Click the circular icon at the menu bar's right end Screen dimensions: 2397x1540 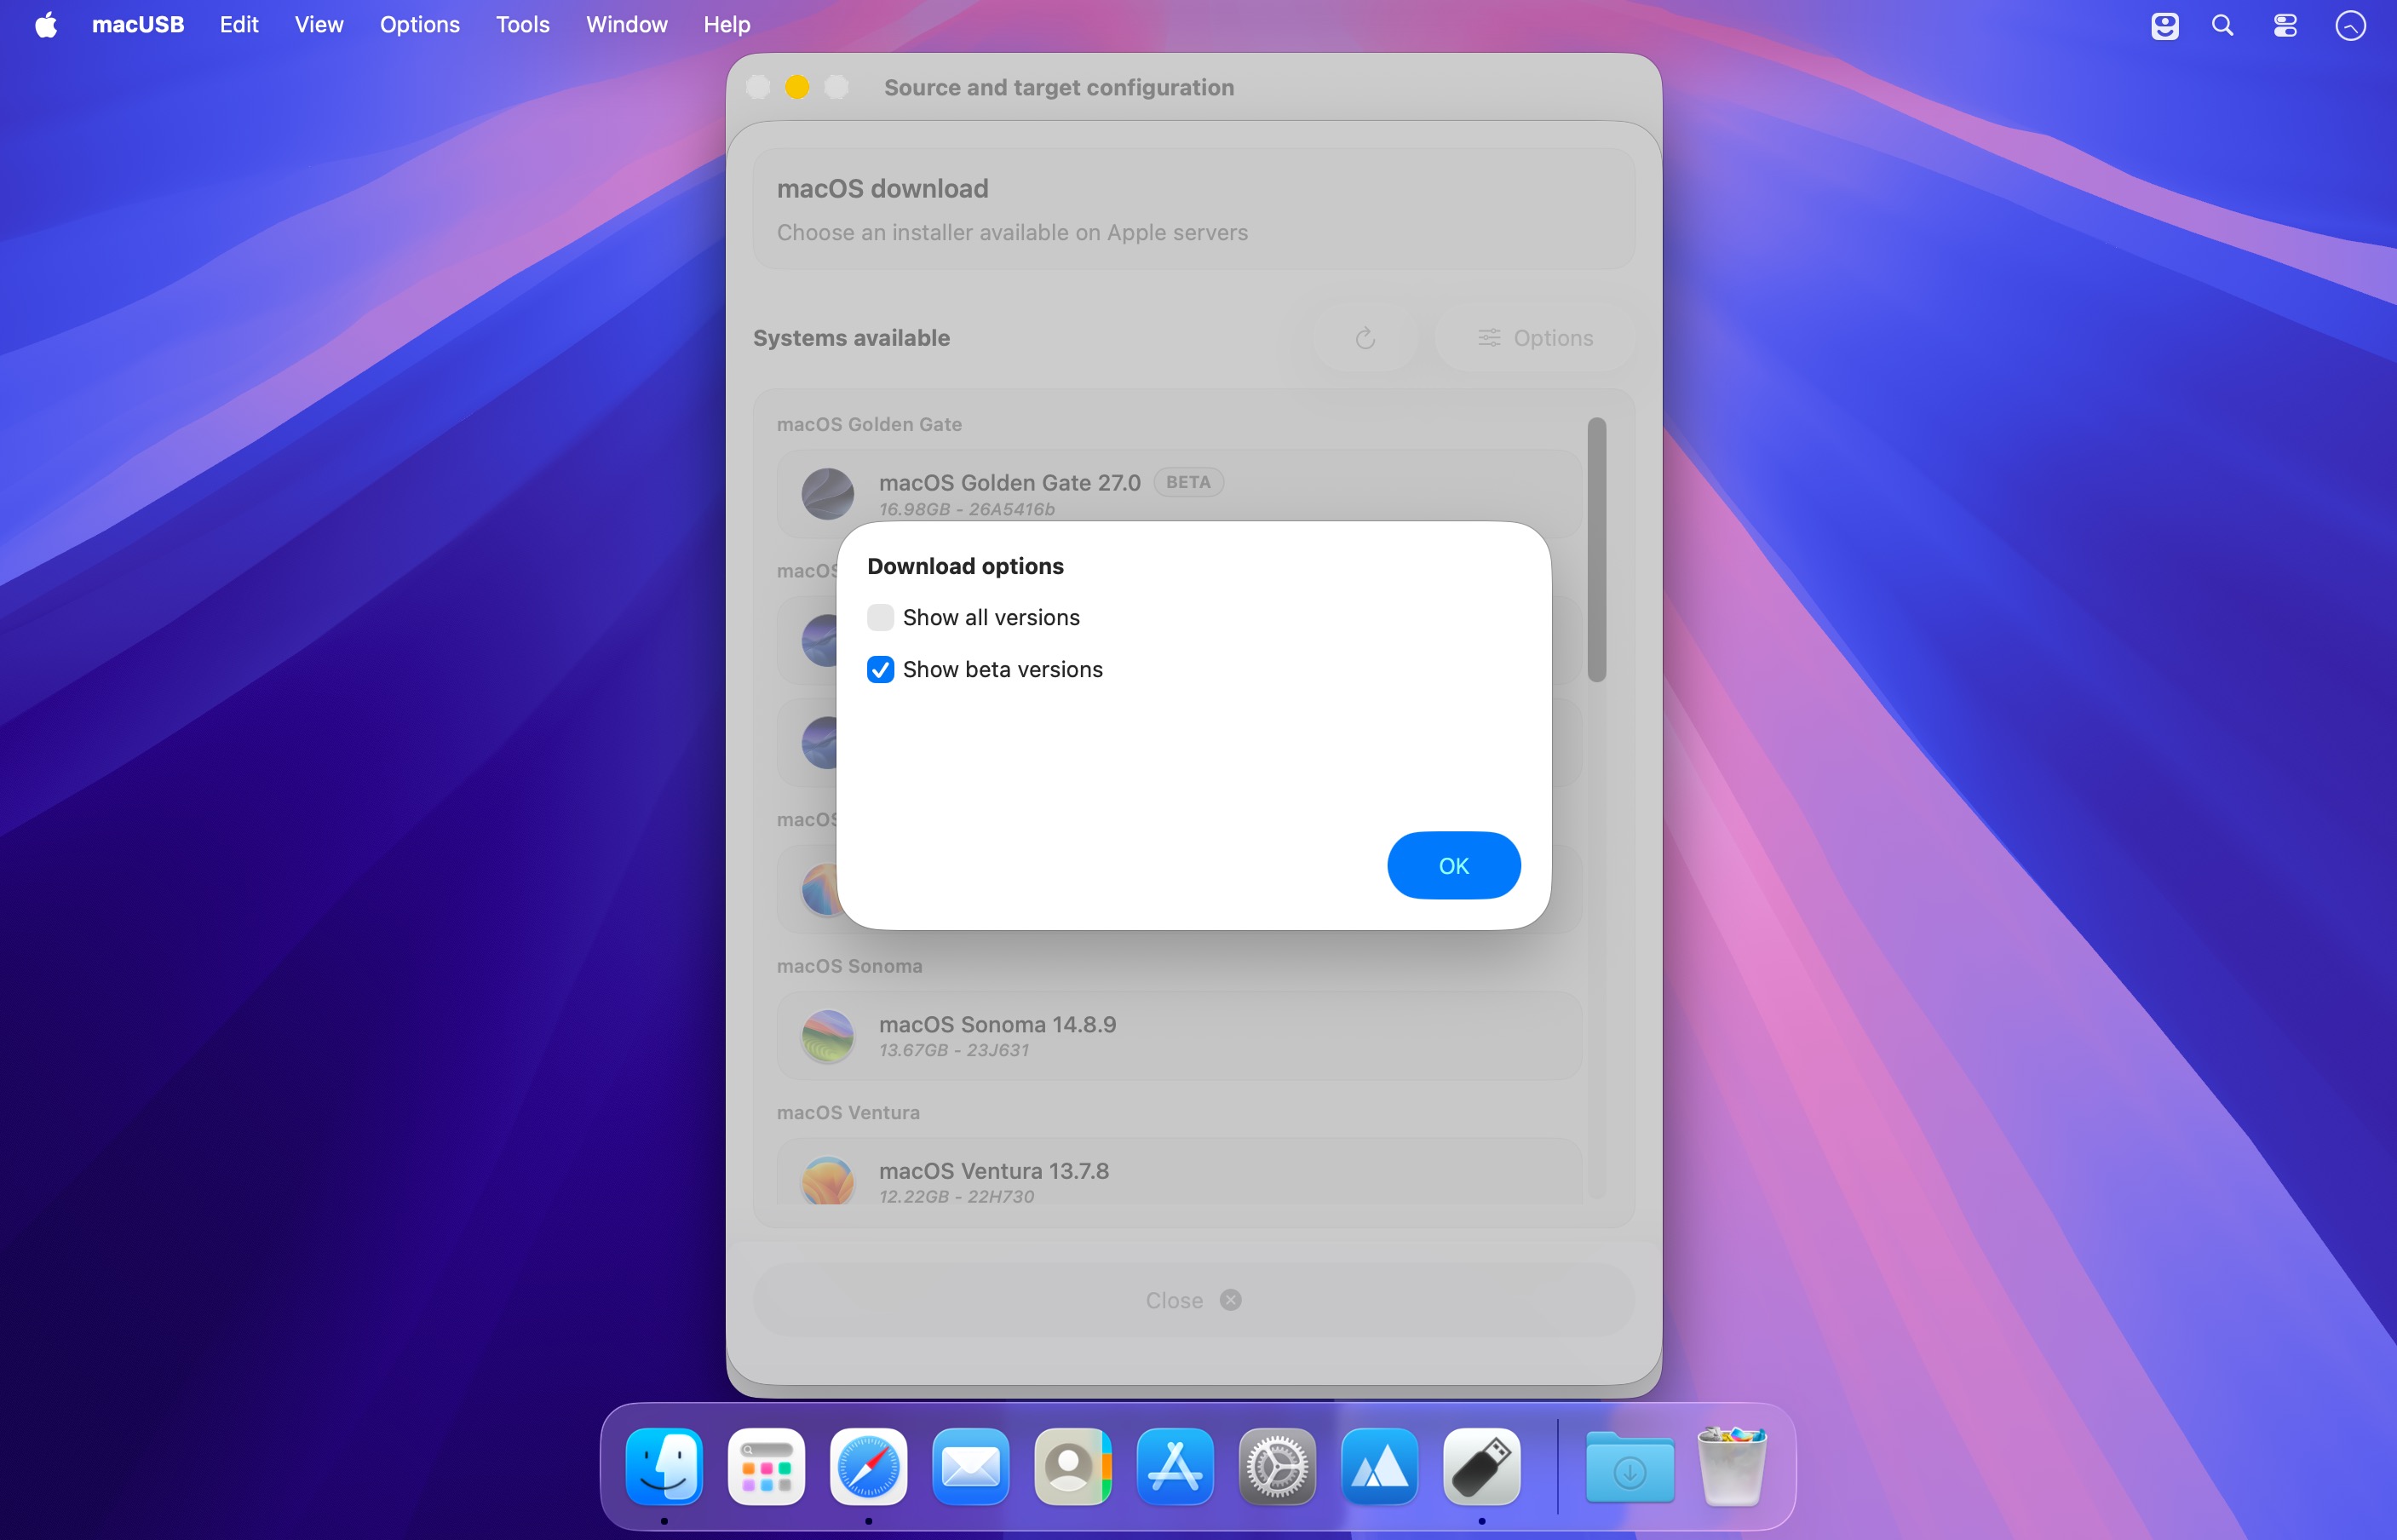point(2350,25)
